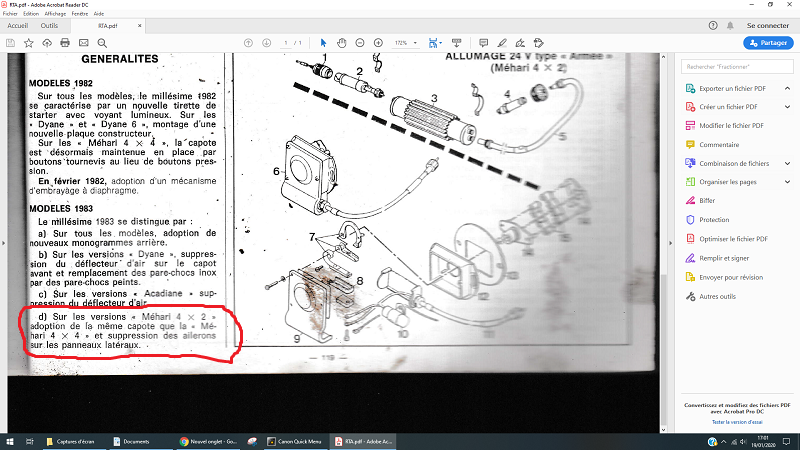Viewport: 800px width, 450px height.
Task: Open the Affichage menu
Action: [x=55, y=14]
